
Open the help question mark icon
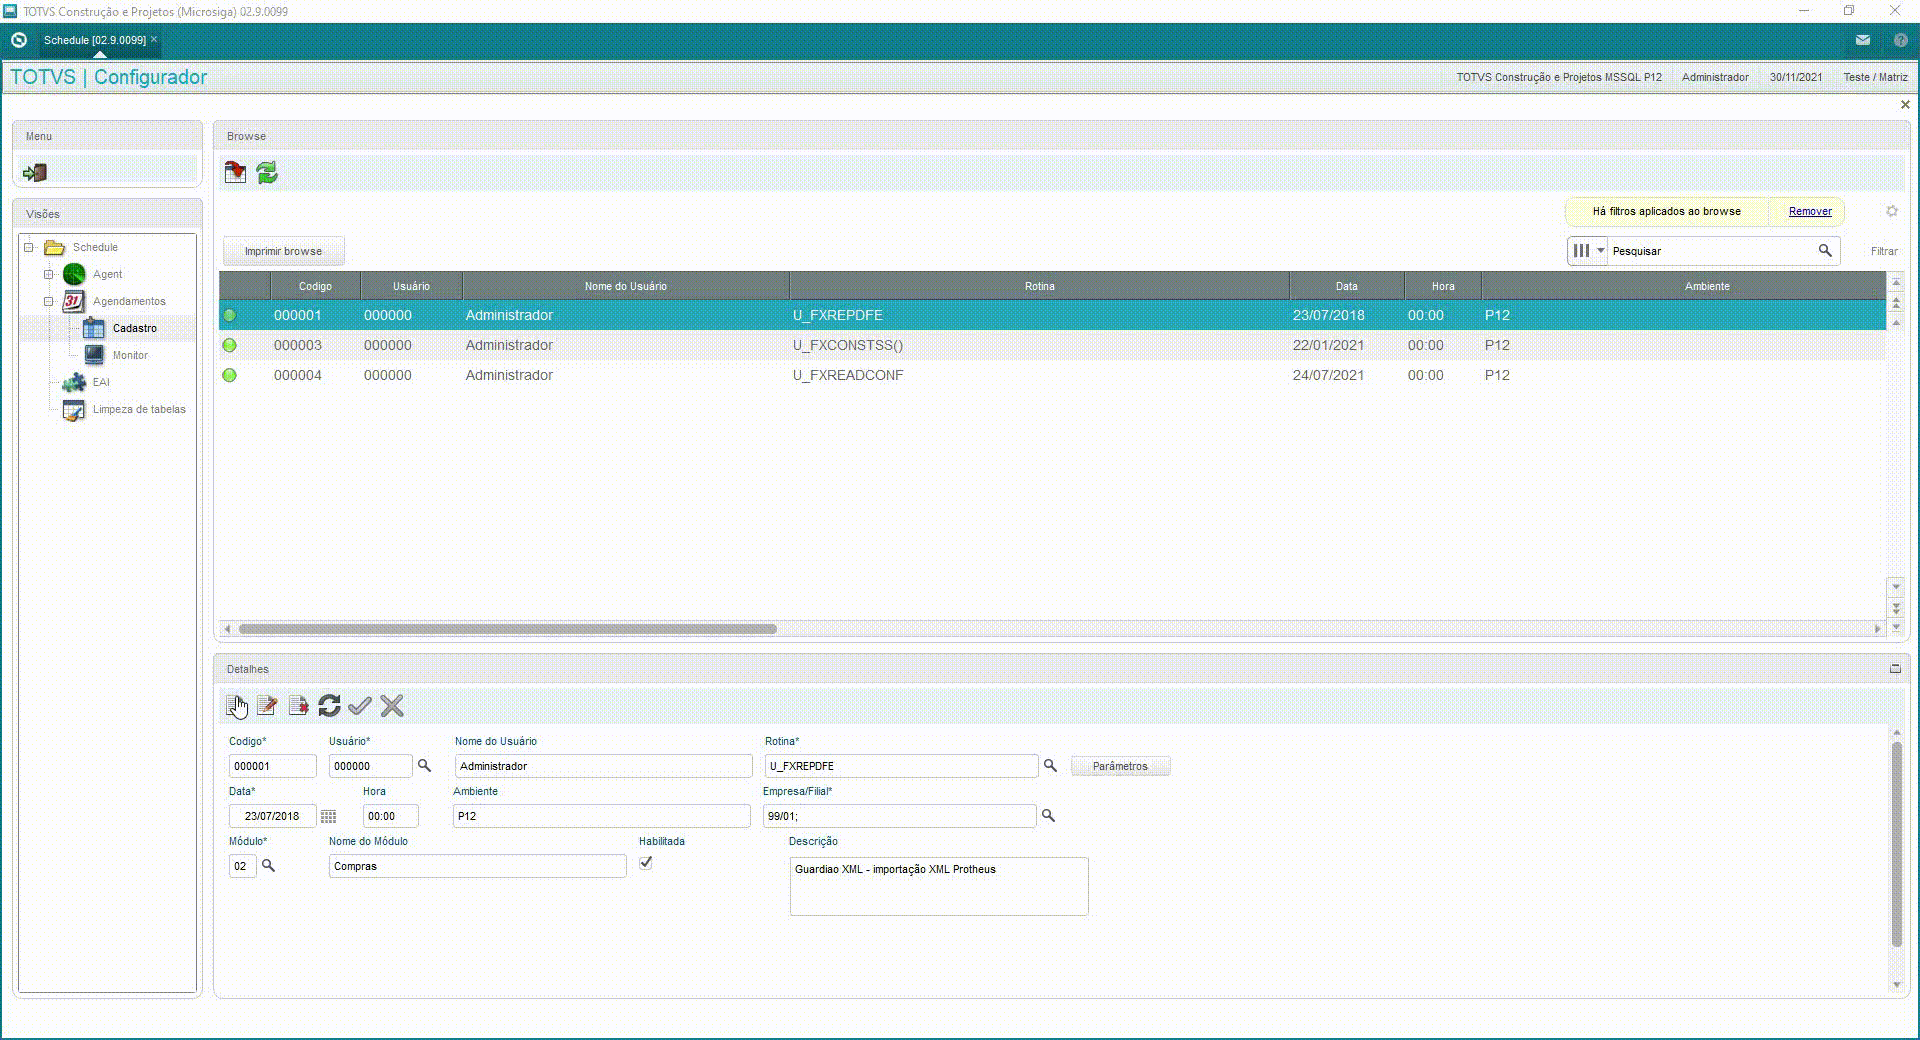[x=1901, y=40]
